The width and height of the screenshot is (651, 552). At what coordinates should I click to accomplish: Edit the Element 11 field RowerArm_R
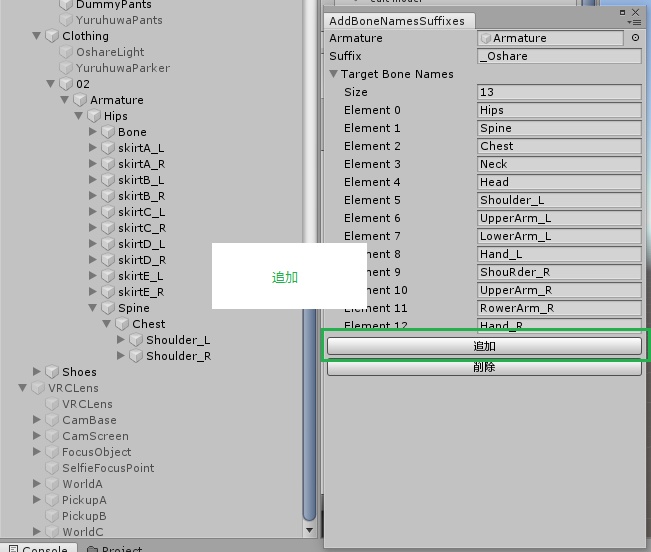(x=559, y=308)
